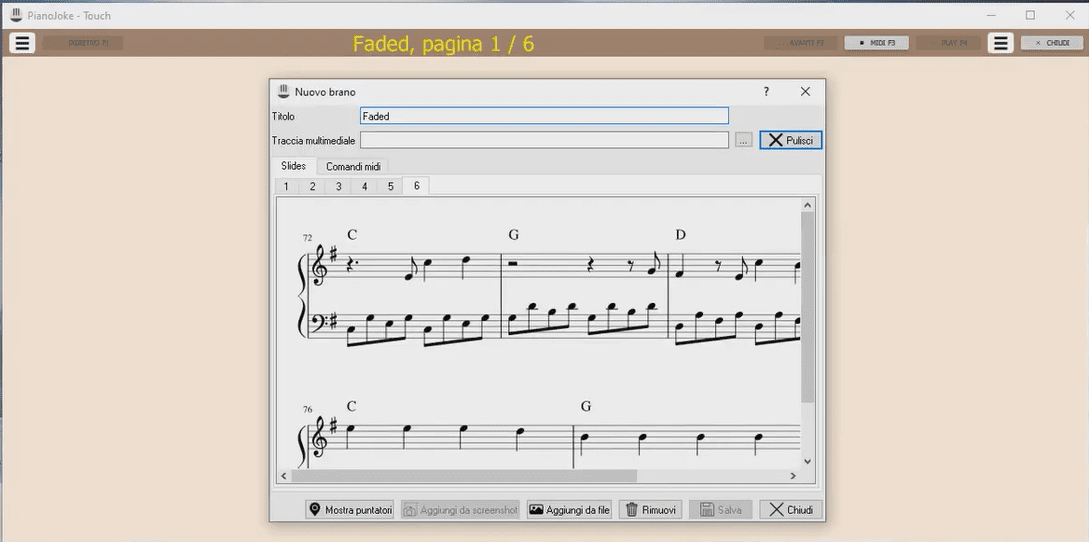1089x542 pixels.
Task: Select slide tab 3
Action: [338, 186]
